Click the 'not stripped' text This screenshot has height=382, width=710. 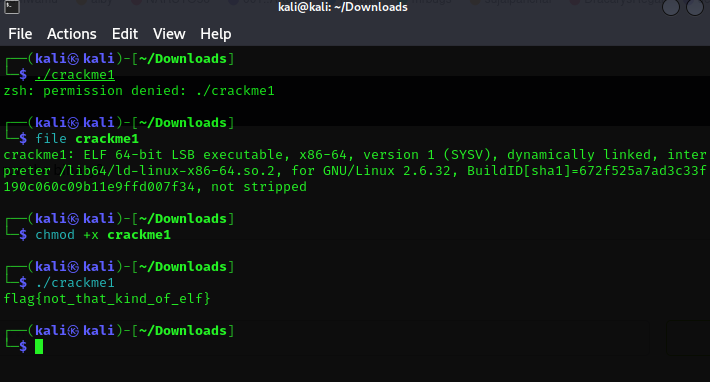[259, 187]
